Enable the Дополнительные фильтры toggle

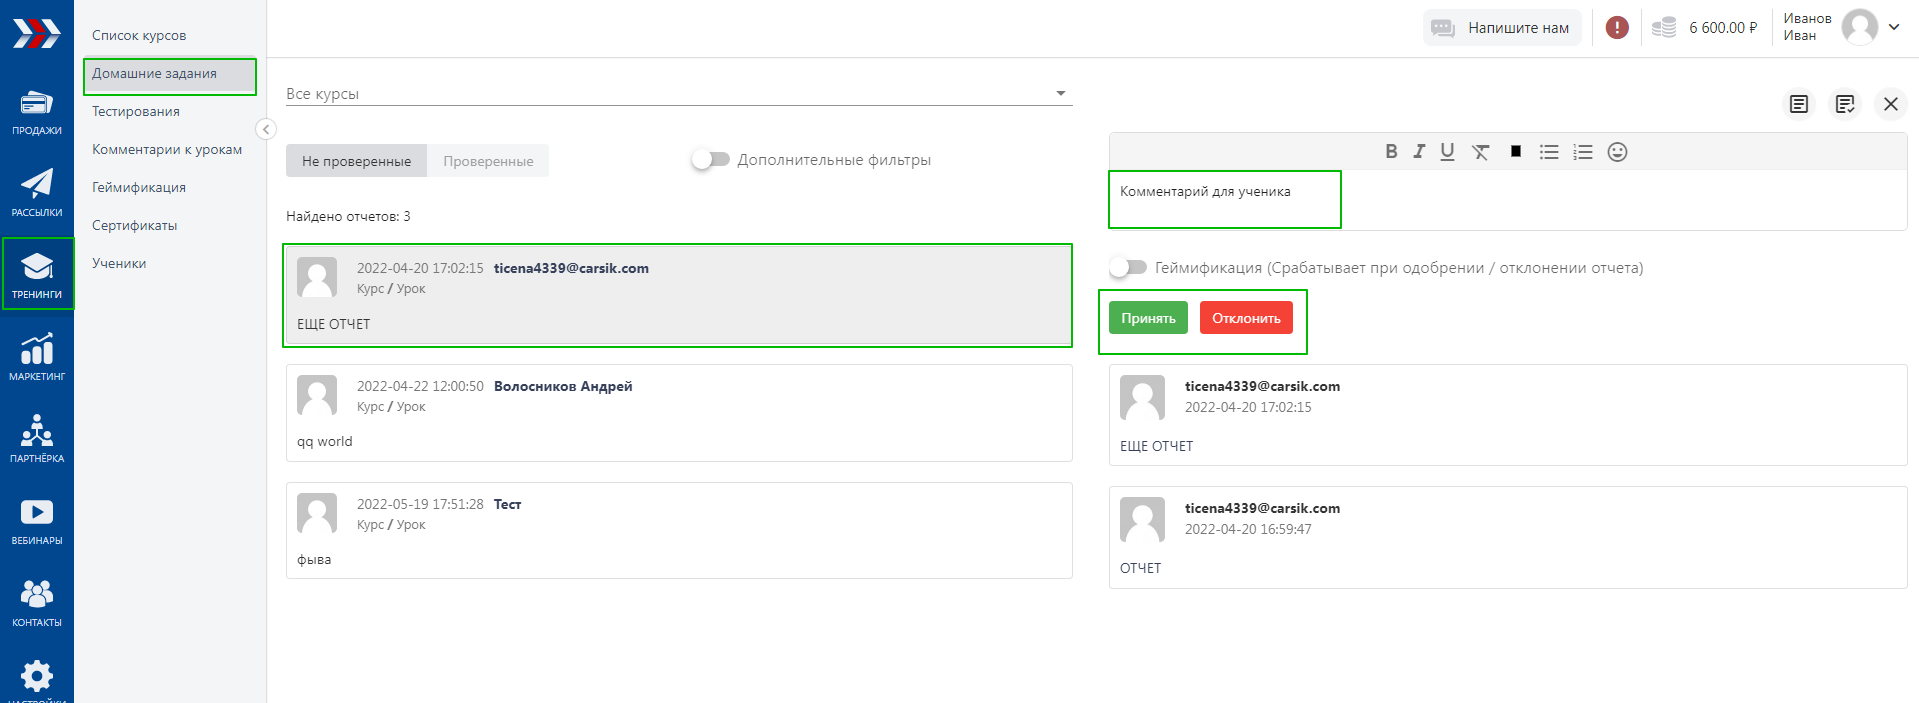[710, 160]
